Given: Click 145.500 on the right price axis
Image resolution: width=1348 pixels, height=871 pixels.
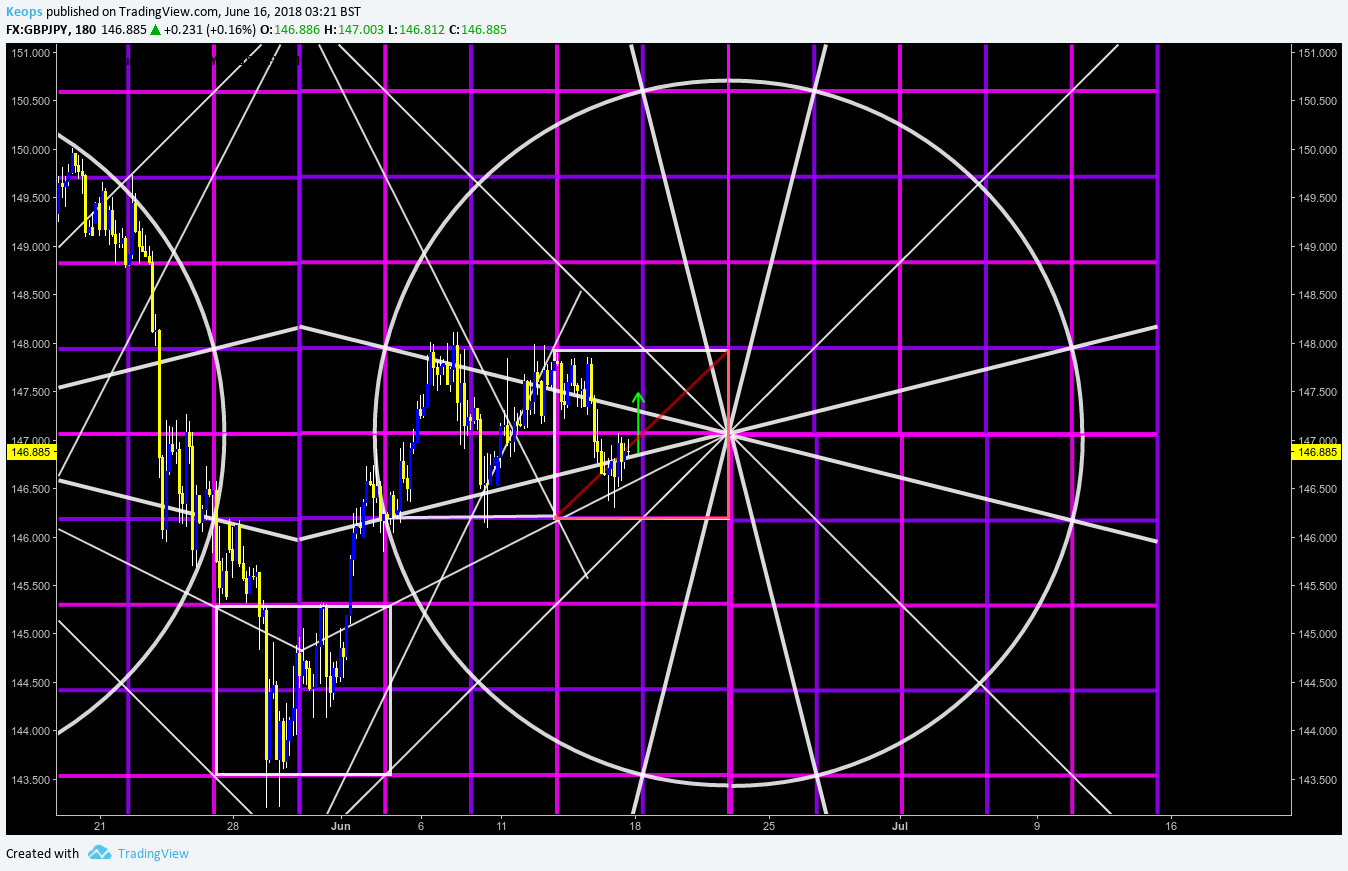Looking at the screenshot, I should 1316,586.
